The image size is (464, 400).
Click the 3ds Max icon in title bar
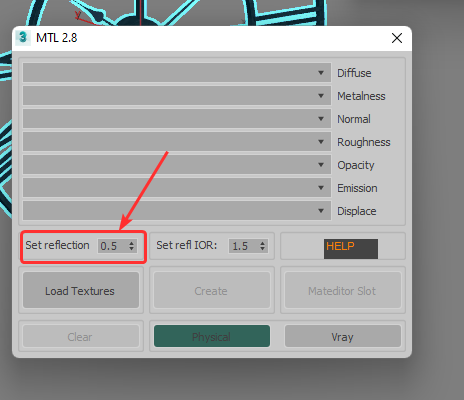tap(23, 38)
